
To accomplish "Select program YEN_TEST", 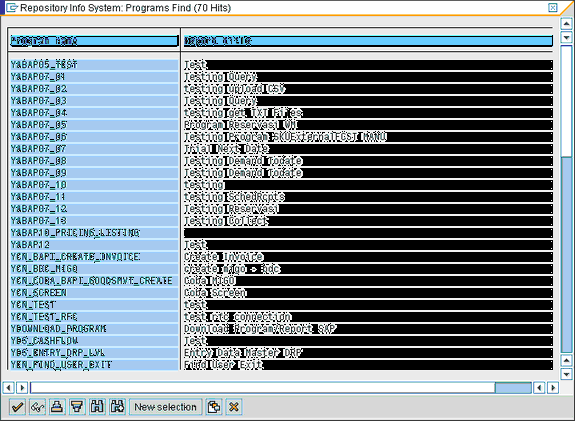I will click(x=94, y=305).
